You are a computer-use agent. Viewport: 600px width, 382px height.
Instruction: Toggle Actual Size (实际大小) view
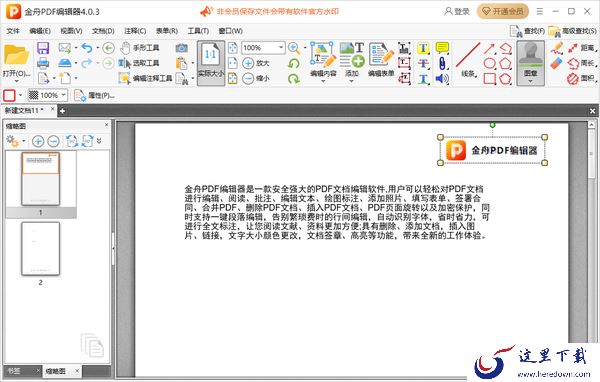pyautogui.click(x=210, y=62)
